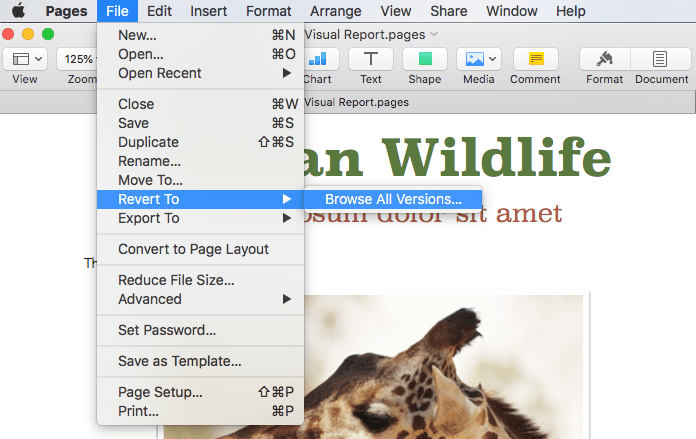Show the Document inspector panel
The image size is (696, 439).
click(x=661, y=59)
